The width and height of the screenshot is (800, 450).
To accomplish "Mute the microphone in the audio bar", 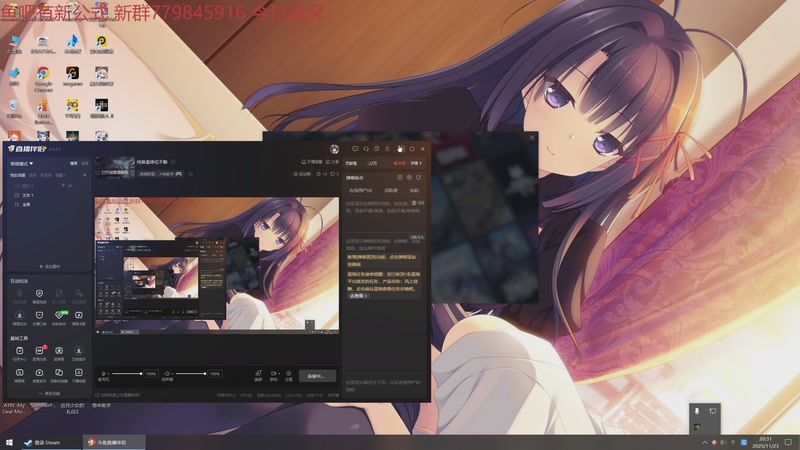I will (x=103, y=374).
